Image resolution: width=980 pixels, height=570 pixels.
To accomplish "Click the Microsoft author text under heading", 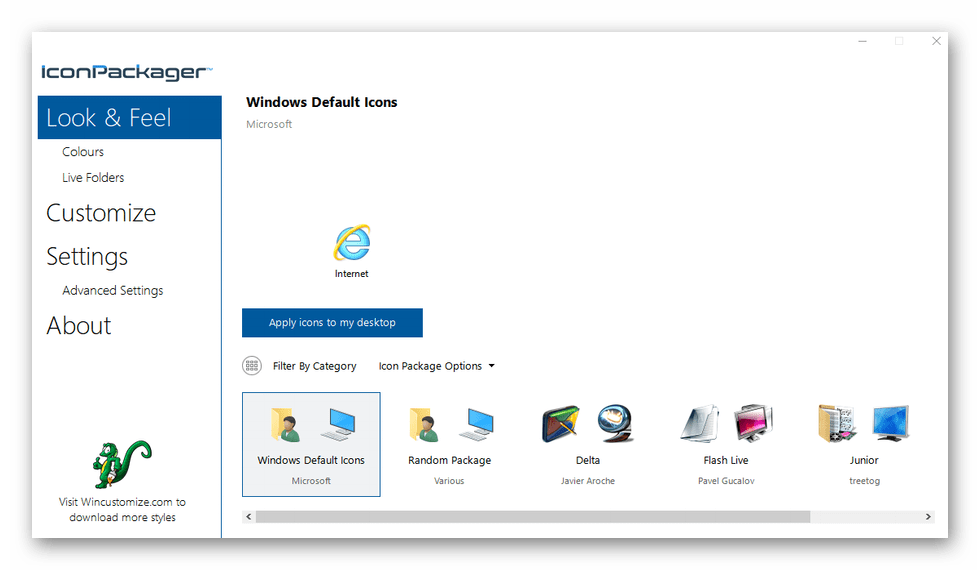I will click(269, 124).
